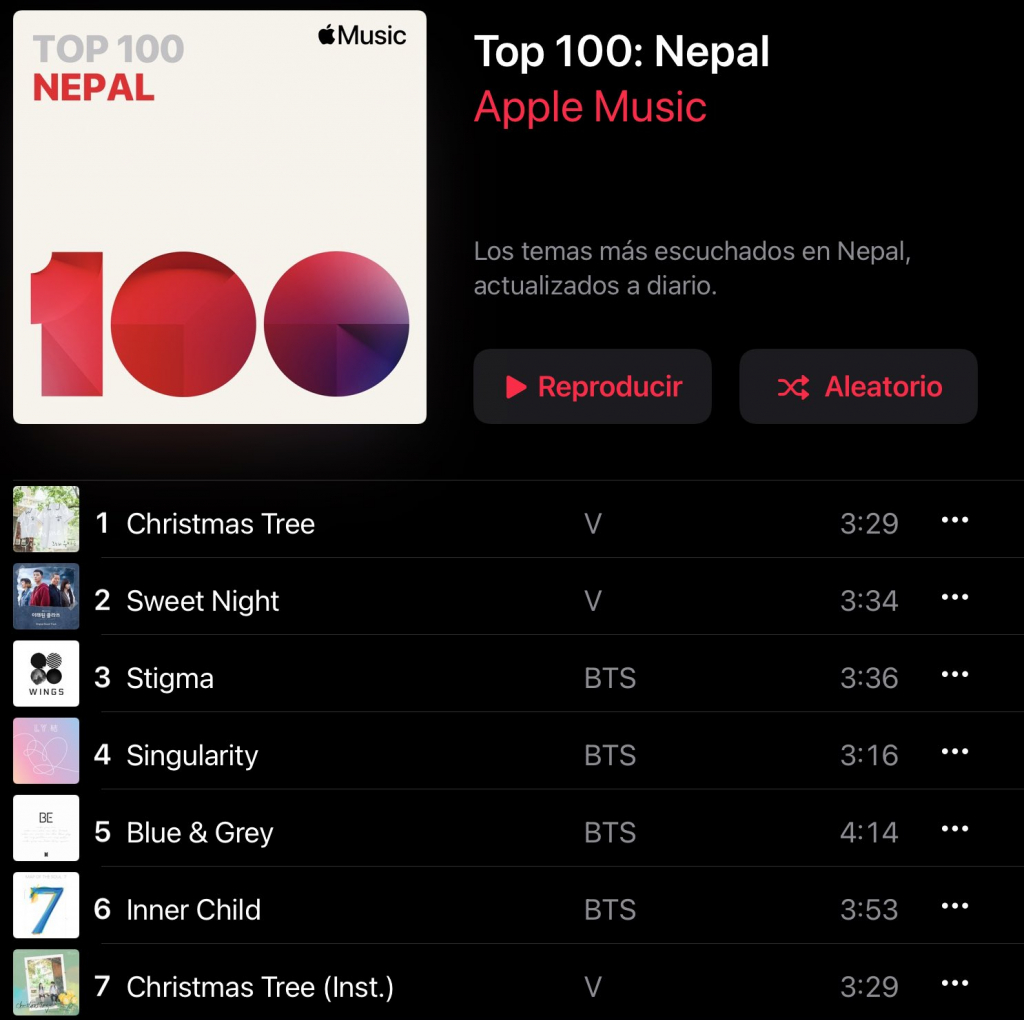Image resolution: width=1024 pixels, height=1020 pixels.
Task: Open more options for Singularity
Action: coord(954,751)
